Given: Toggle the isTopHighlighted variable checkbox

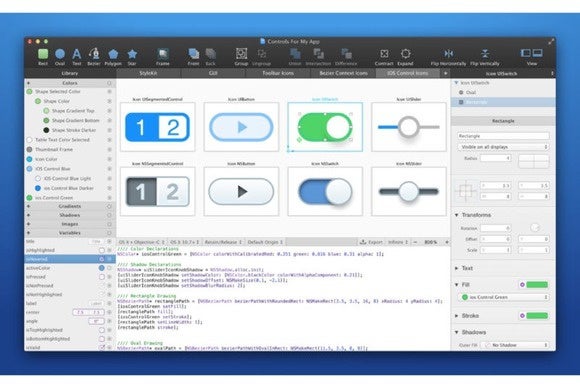Looking at the screenshot, I should (x=101, y=330).
